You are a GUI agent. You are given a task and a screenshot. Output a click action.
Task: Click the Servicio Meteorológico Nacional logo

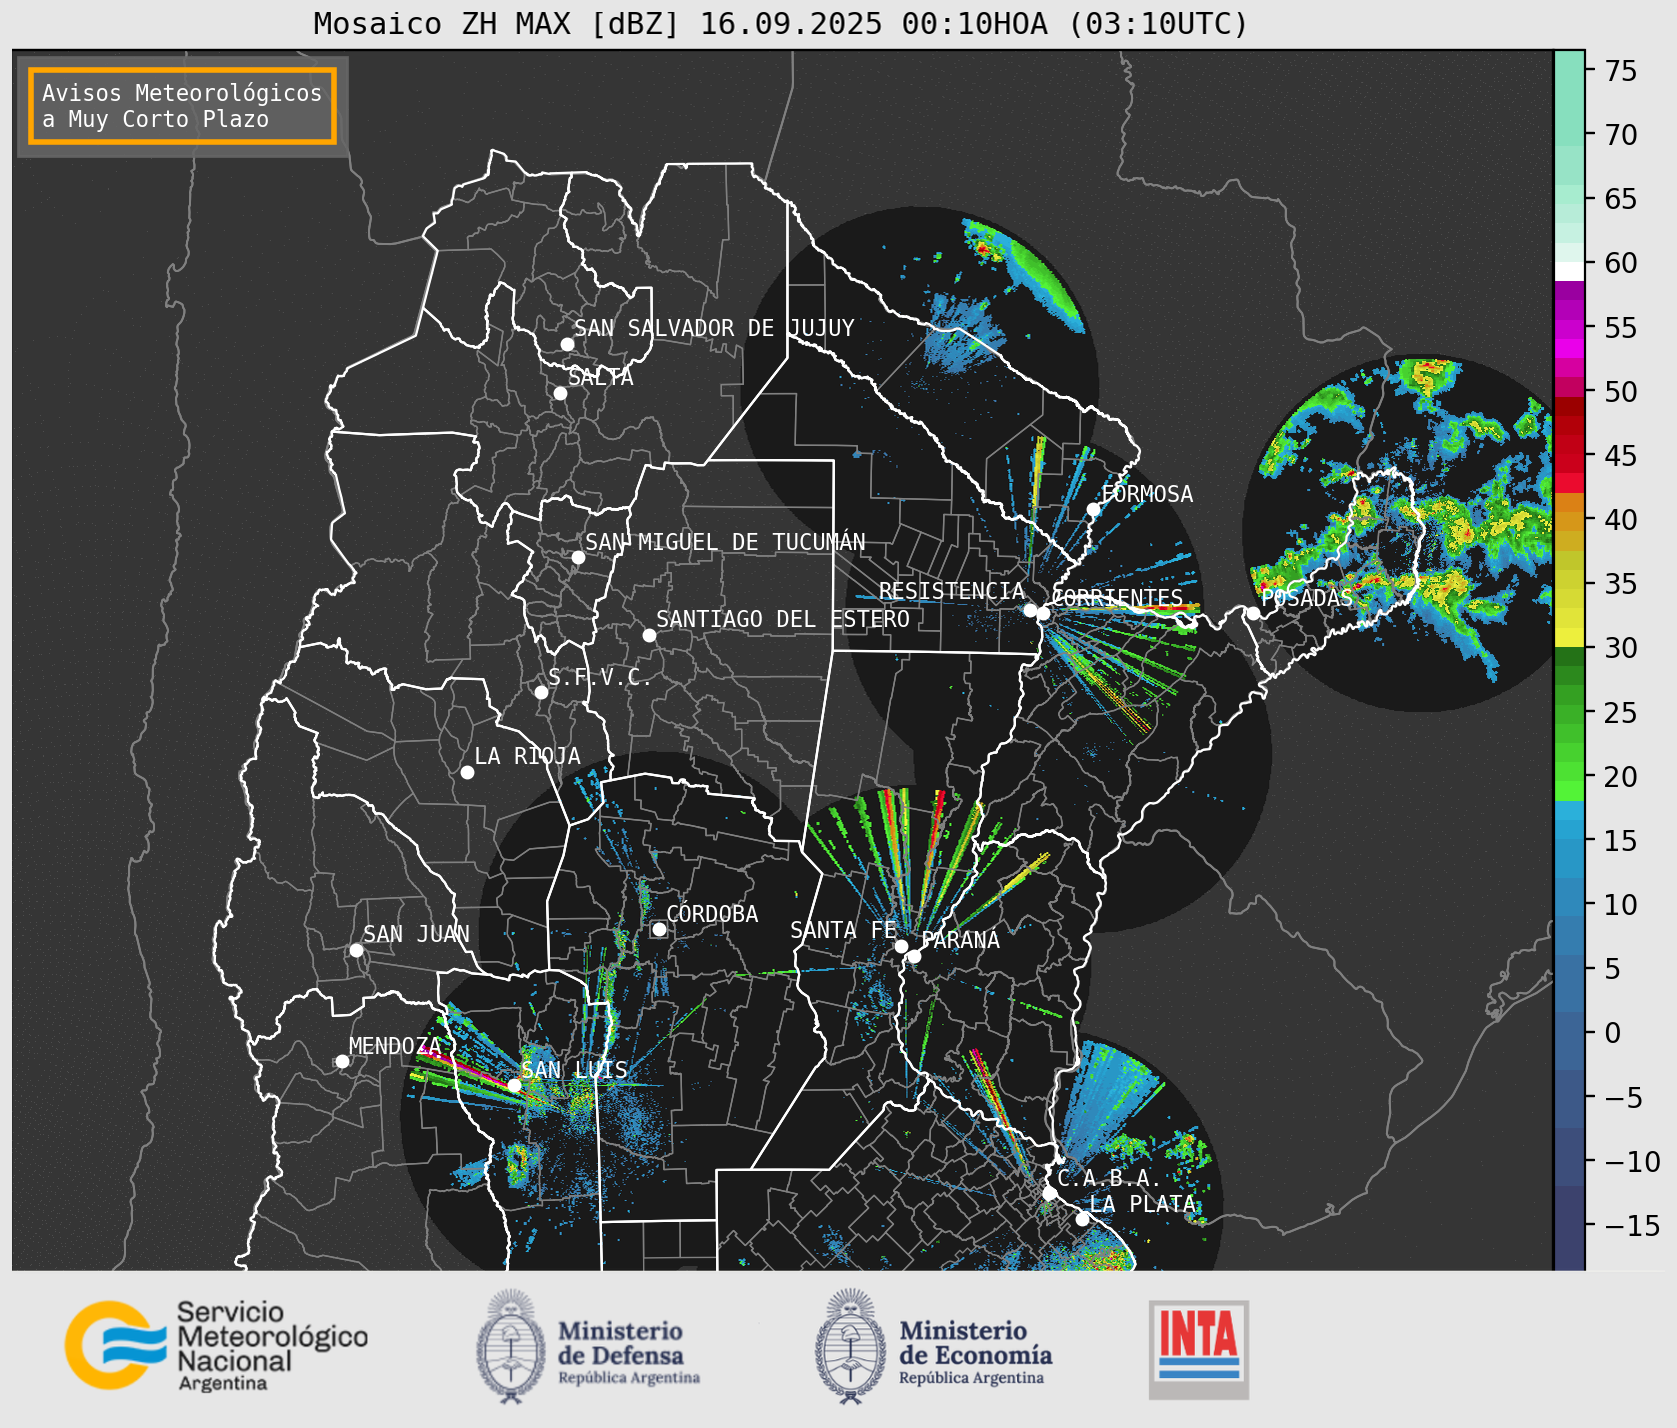217,1345
